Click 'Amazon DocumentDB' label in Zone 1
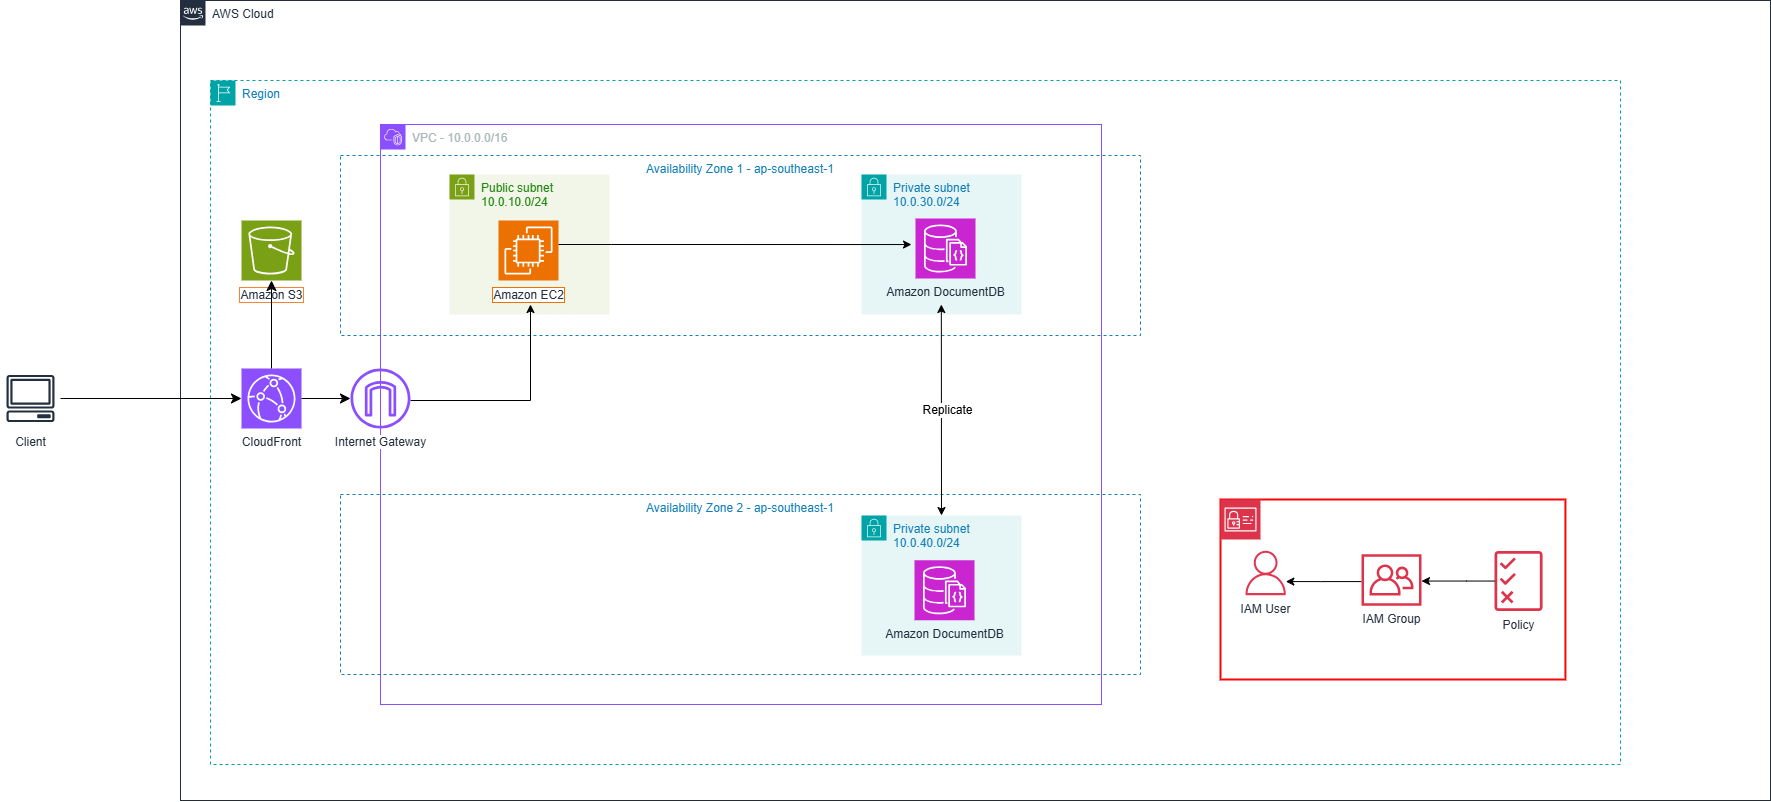Viewport: 1771px width, 802px height. click(945, 292)
